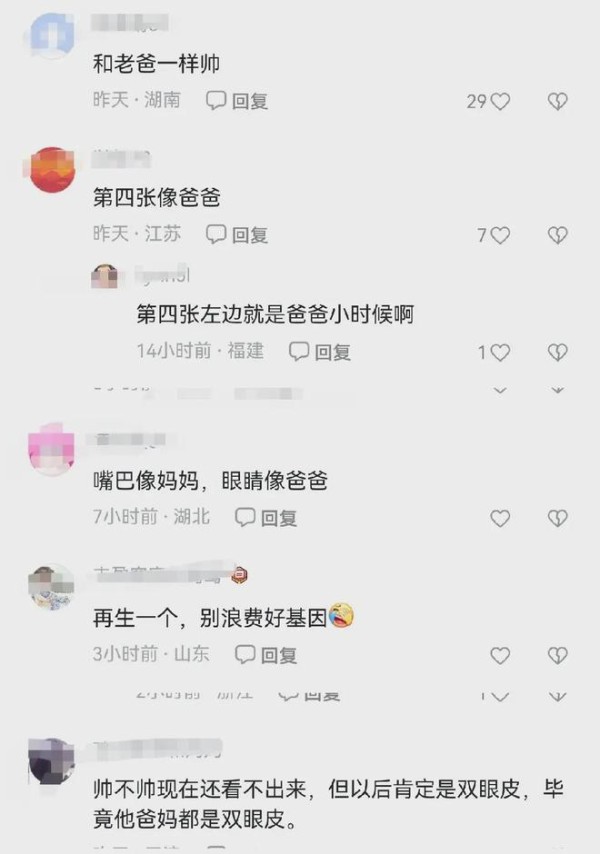Tap broken-heart icon on '第四张像爸爸' comment
Screen dimensions: 600x854
point(558,235)
